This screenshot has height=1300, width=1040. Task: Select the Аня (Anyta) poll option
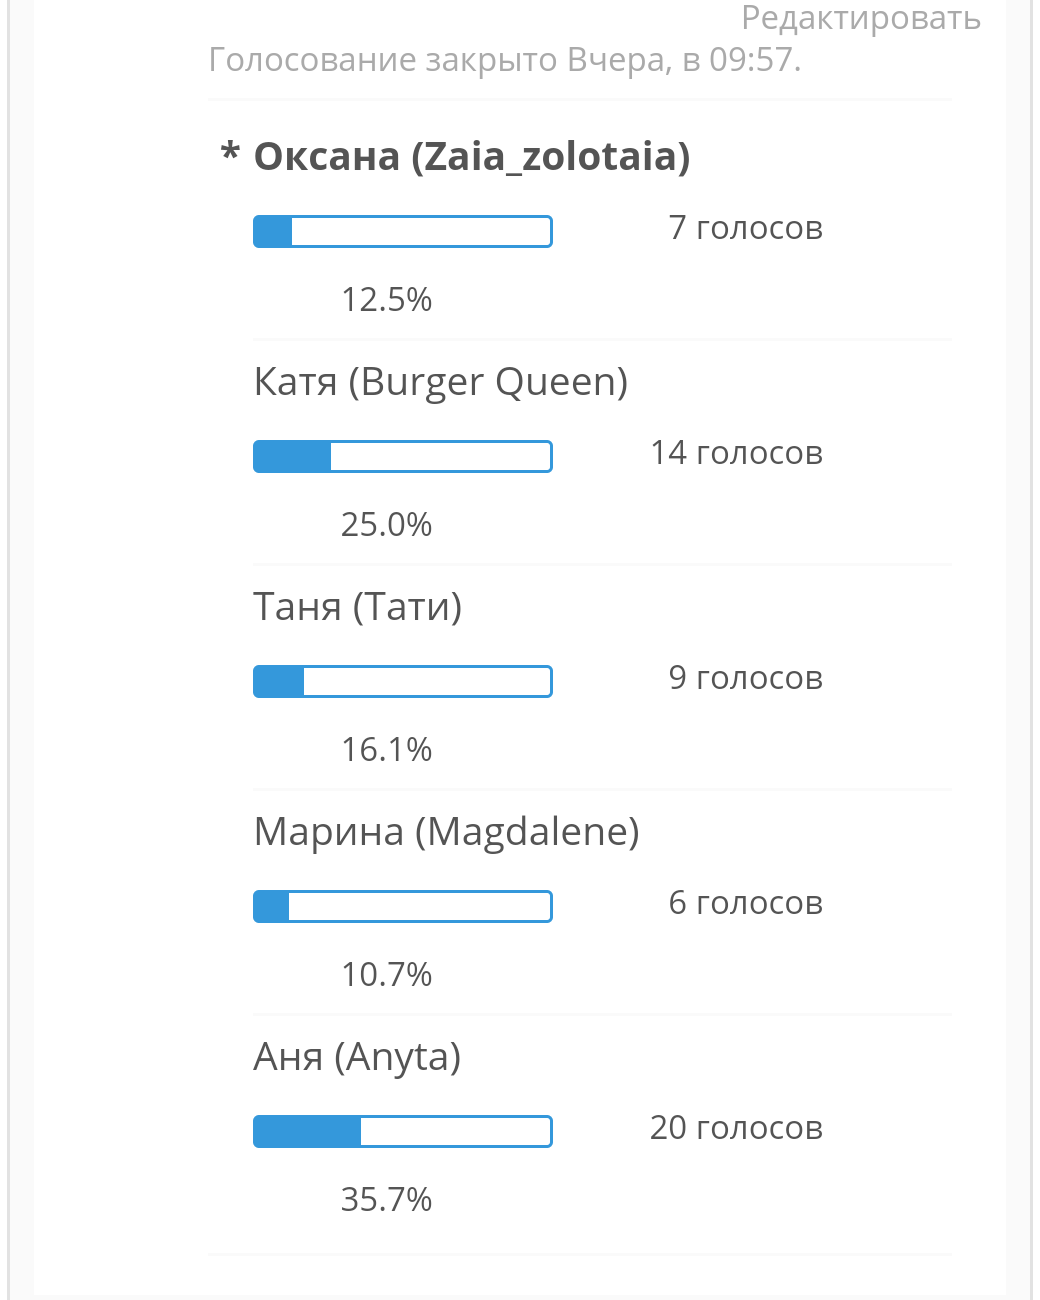(x=357, y=1057)
